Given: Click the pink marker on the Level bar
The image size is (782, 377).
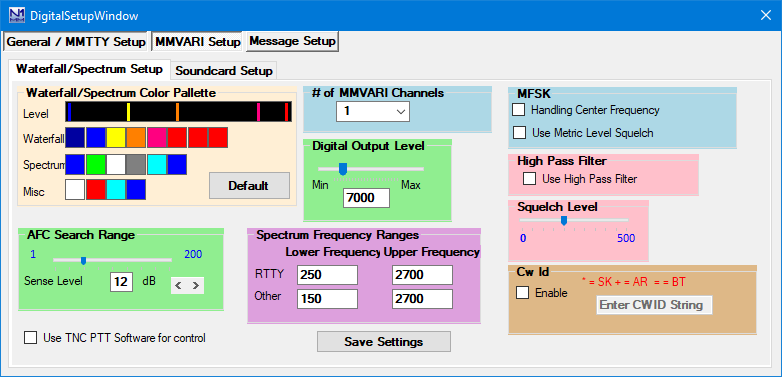Looking at the screenshot, I should (259, 112).
